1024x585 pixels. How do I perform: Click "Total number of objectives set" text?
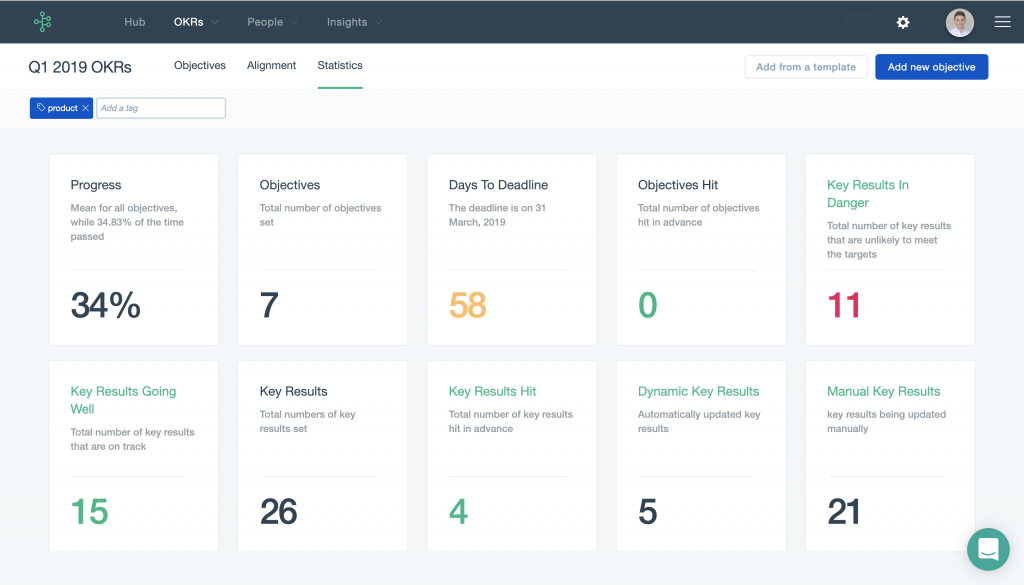pos(320,215)
